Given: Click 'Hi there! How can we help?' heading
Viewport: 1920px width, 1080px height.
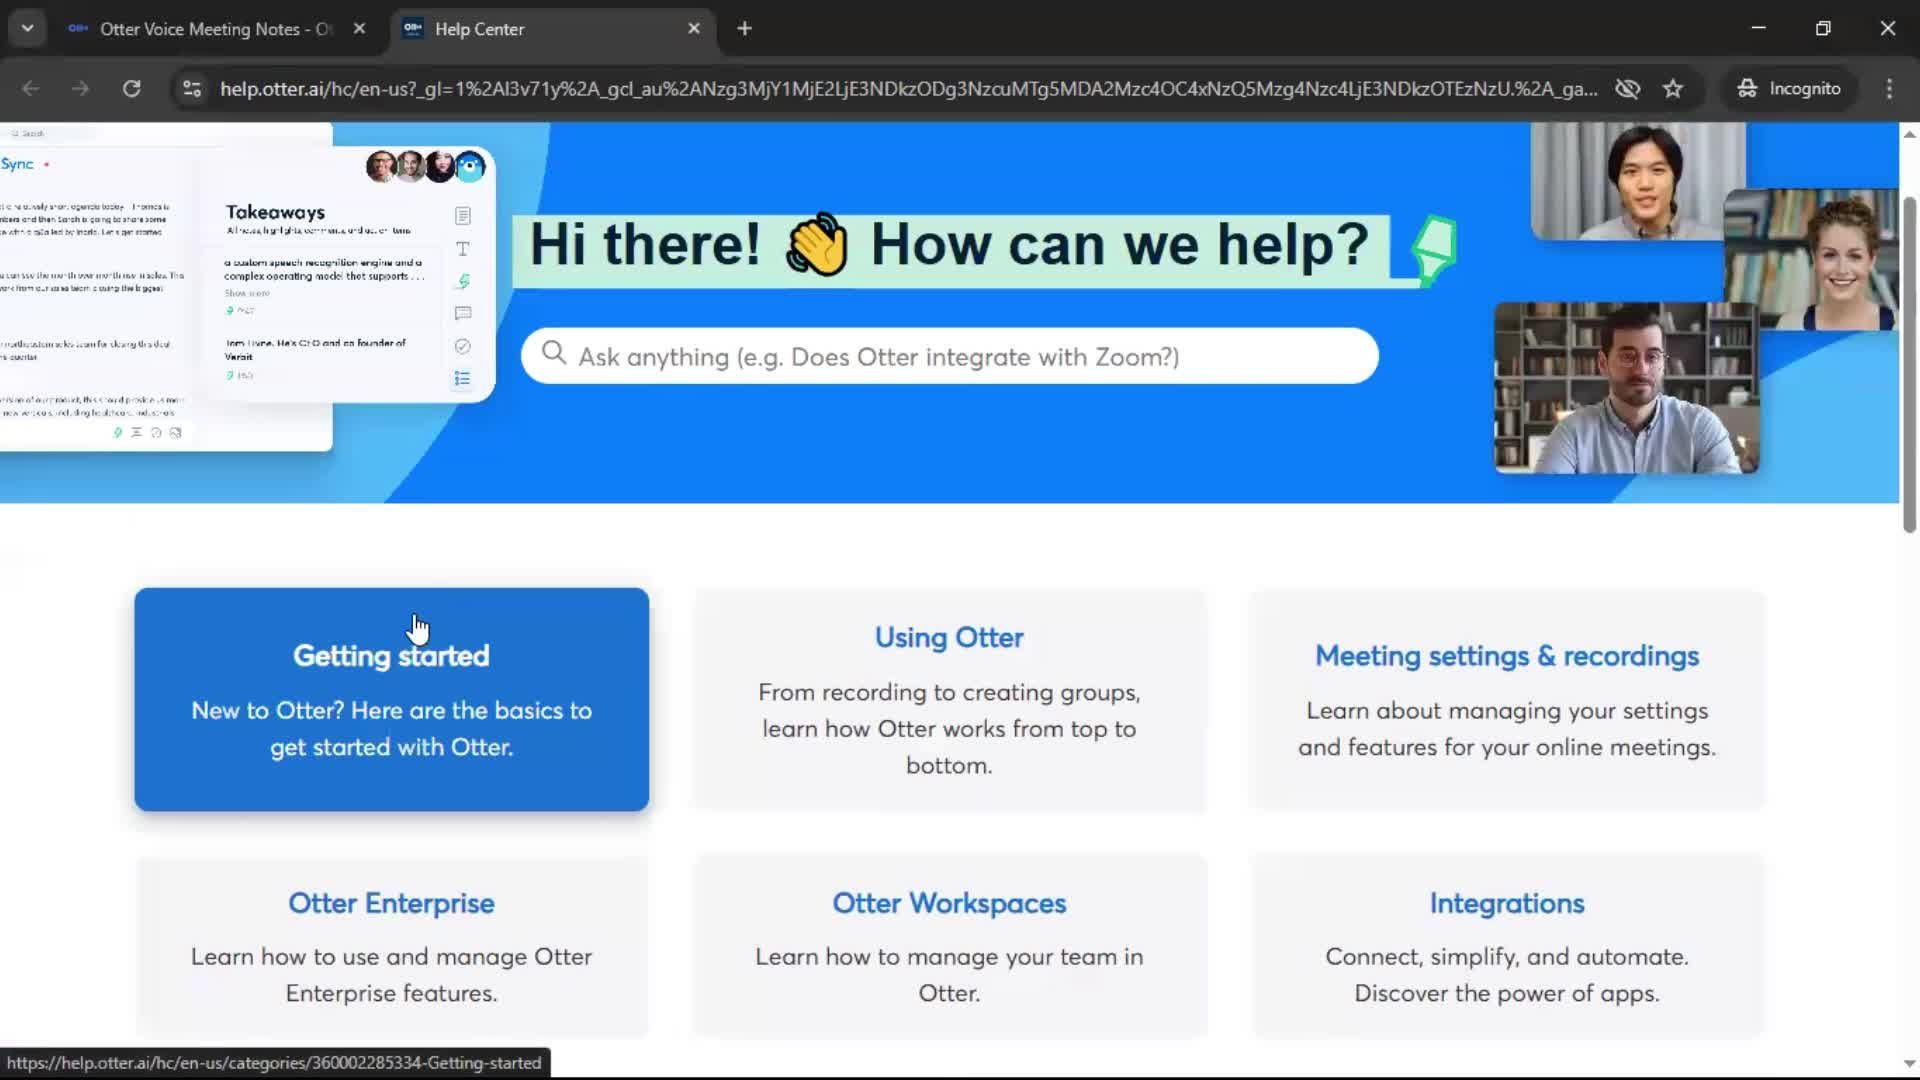Looking at the screenshot, I should (x=949, y=244).
